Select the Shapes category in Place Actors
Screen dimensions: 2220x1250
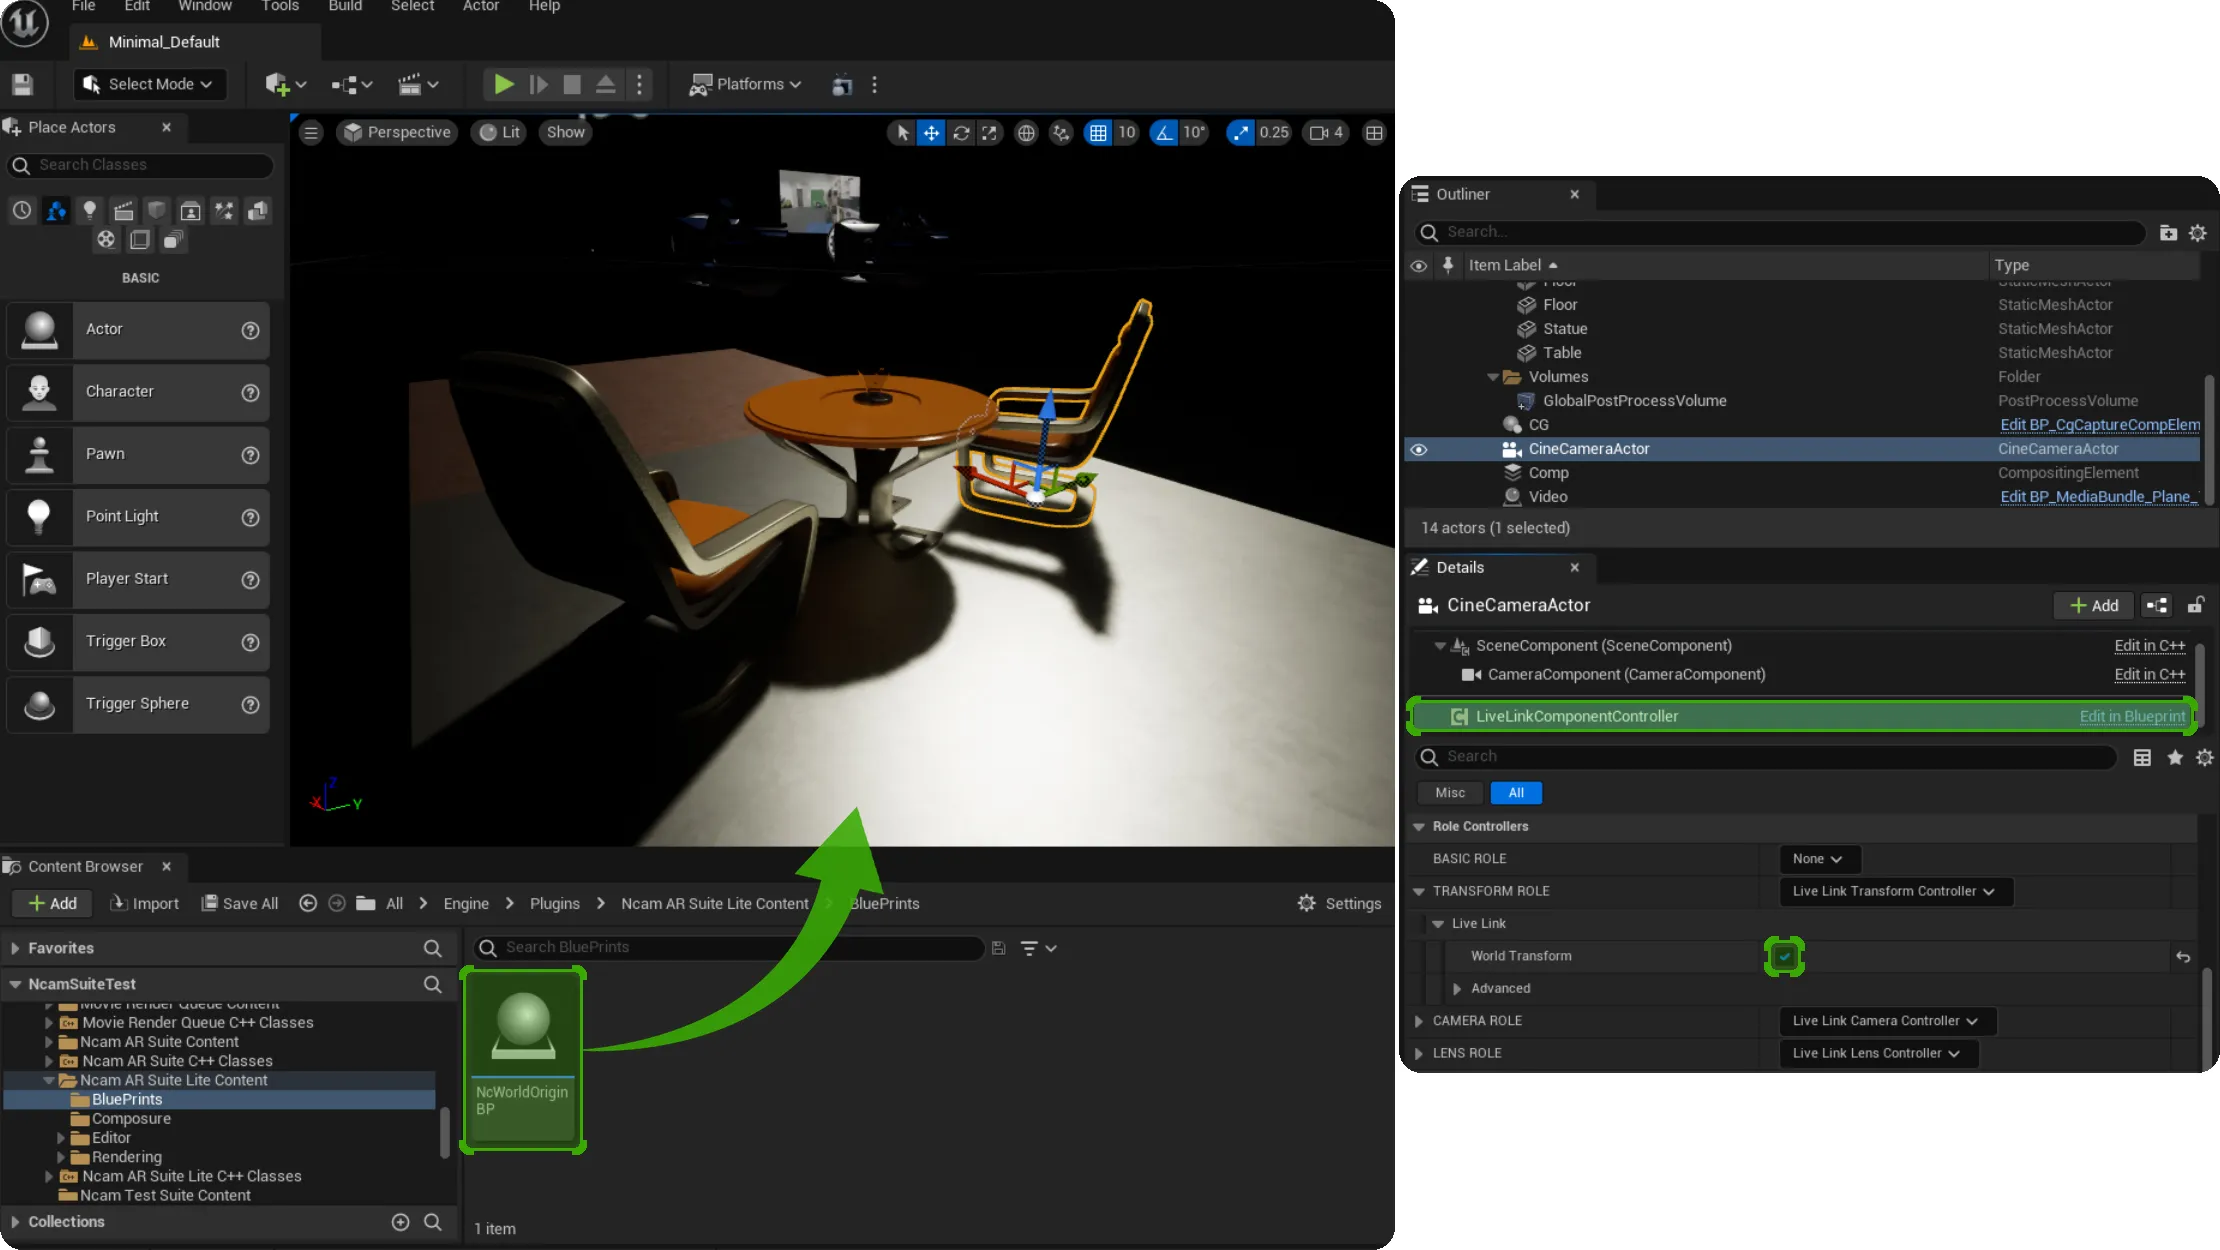click(157, 210)
